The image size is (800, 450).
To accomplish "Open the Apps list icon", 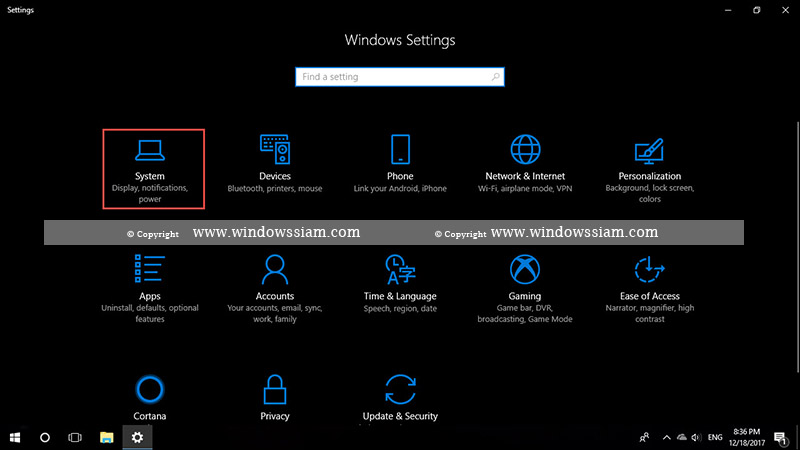I will pyautogui.click(x=149, y=268).
